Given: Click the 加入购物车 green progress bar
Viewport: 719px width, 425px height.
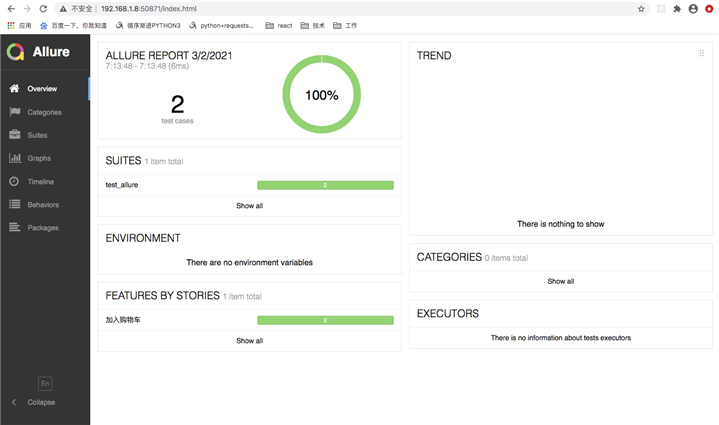Looking at the screenshot, I should (x=325, y=320).
